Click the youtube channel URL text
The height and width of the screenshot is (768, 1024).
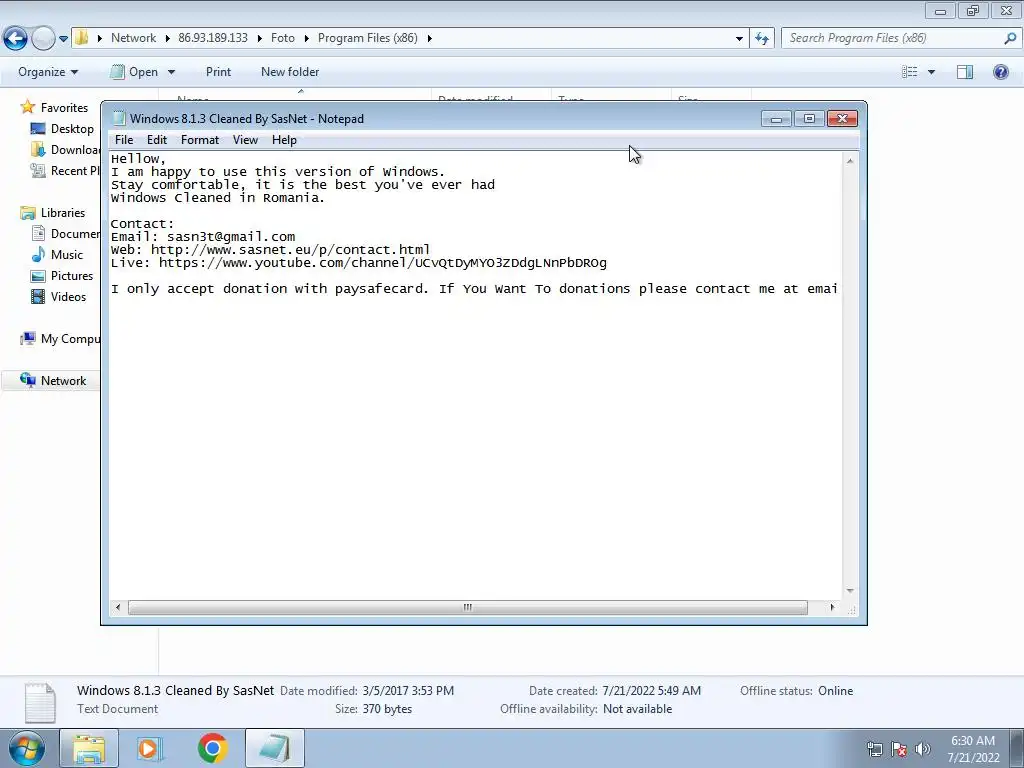point(383,263)
